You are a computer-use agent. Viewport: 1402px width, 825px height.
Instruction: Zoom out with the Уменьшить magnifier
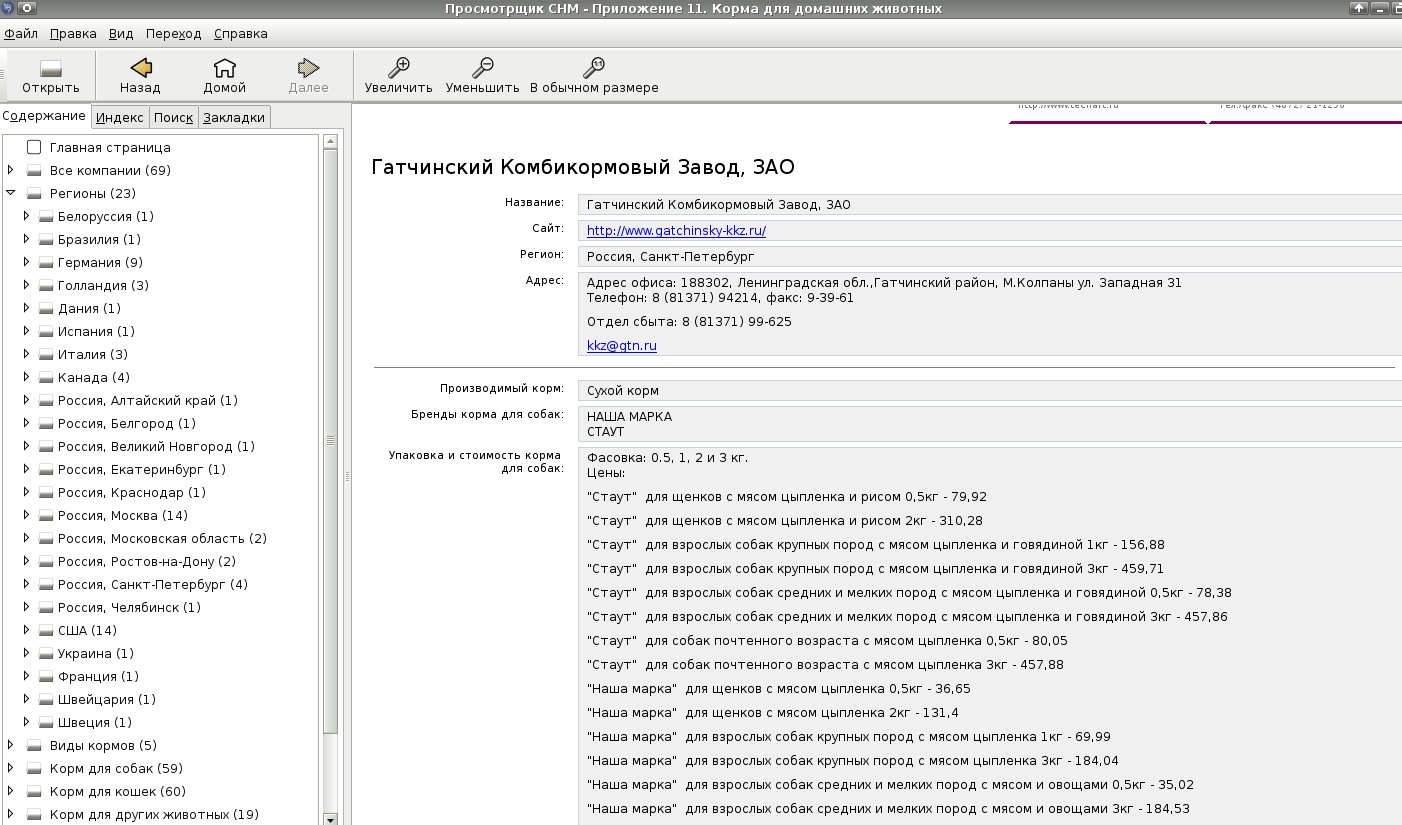tap(483, 68)
